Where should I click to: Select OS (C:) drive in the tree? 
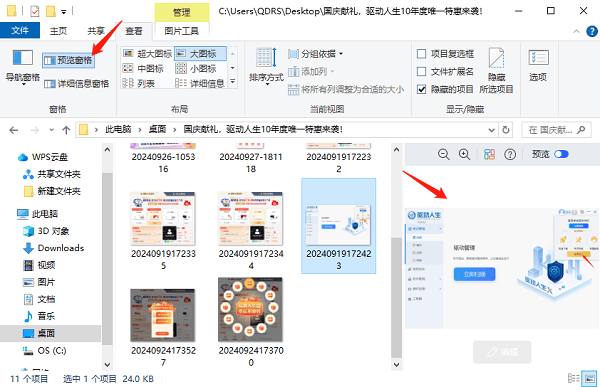44,350
